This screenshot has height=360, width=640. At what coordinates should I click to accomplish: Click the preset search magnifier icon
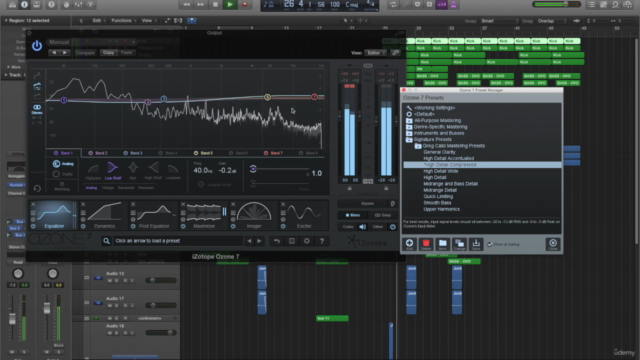(107, 241)
